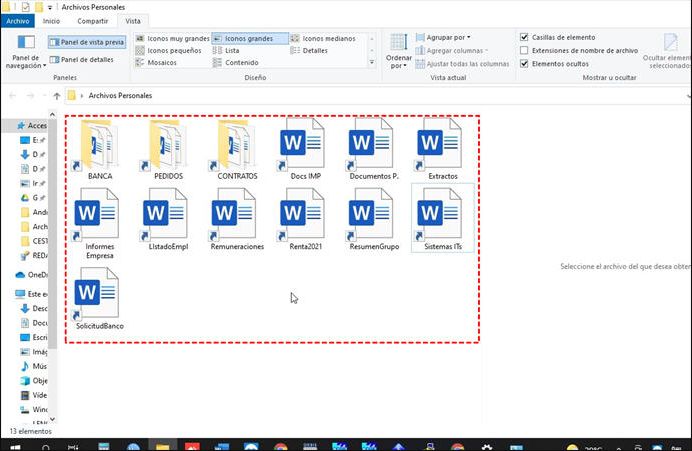This screenshot has width=692, height=451.
Task: Choose Detalles layout
Action: 309,50
